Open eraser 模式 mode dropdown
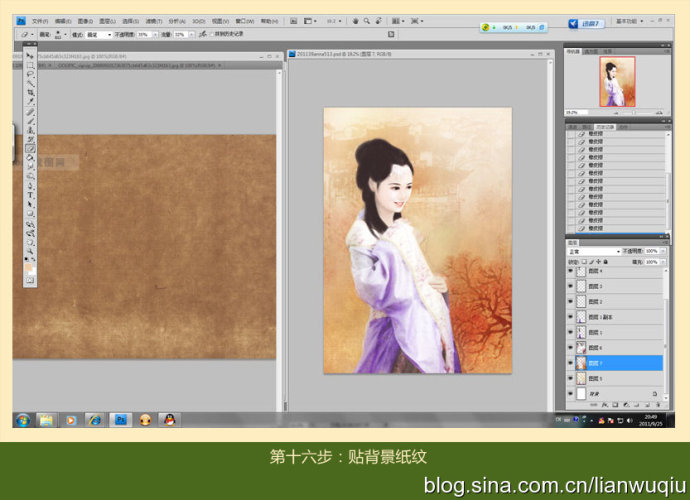The height and width of the screenshot is (500, 690). pos(99,34)
